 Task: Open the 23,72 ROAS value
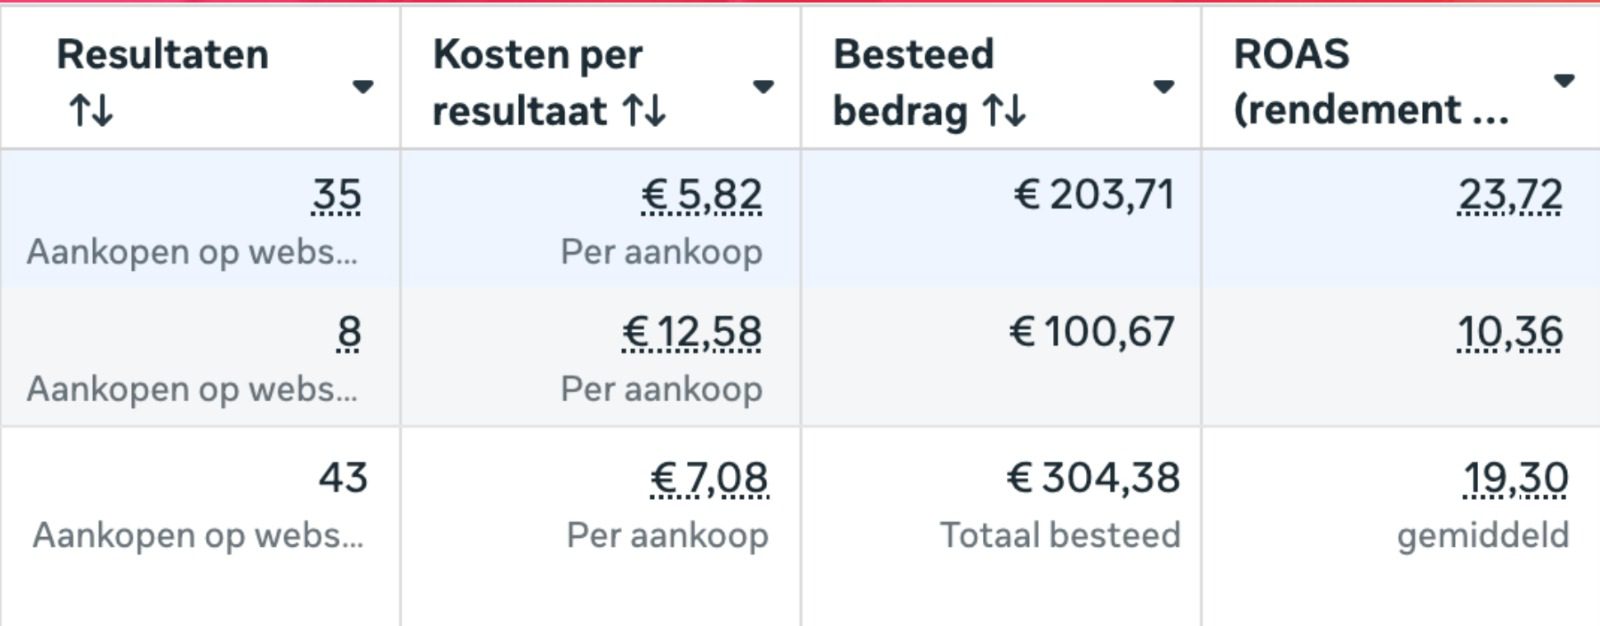click(1510, 195)
